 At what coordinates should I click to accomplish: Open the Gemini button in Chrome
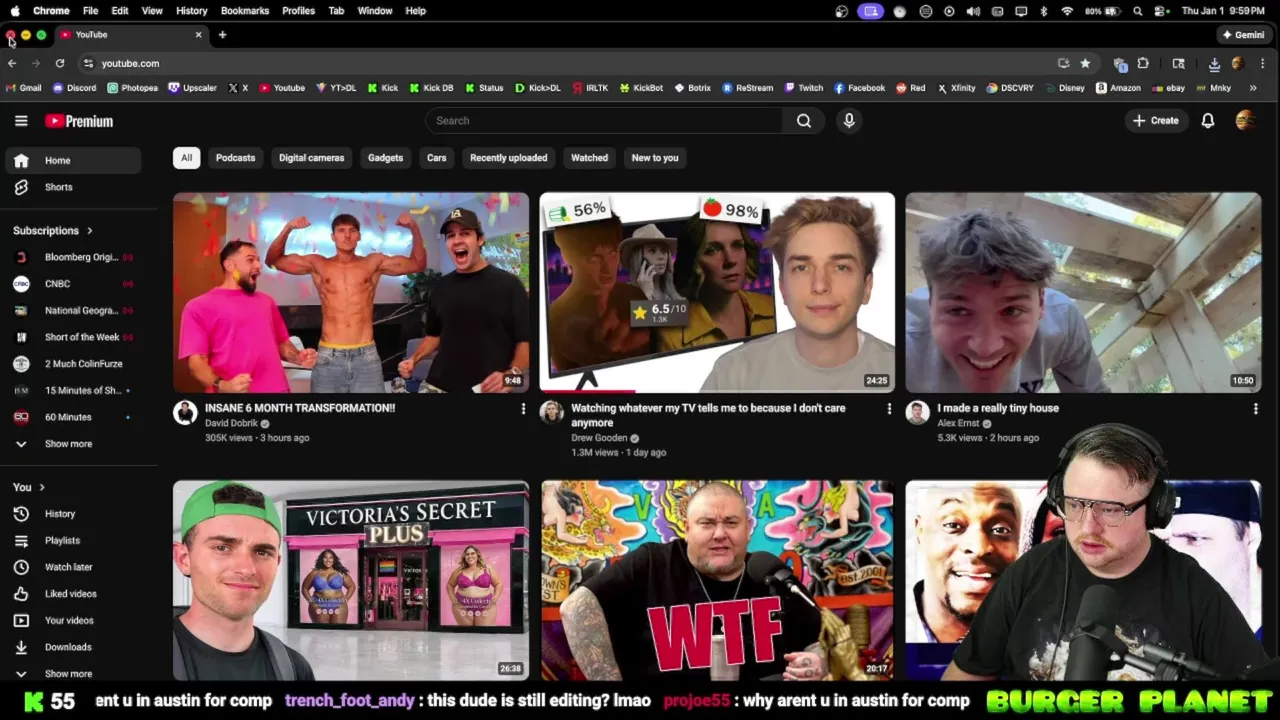click(x=1243, y=35)
